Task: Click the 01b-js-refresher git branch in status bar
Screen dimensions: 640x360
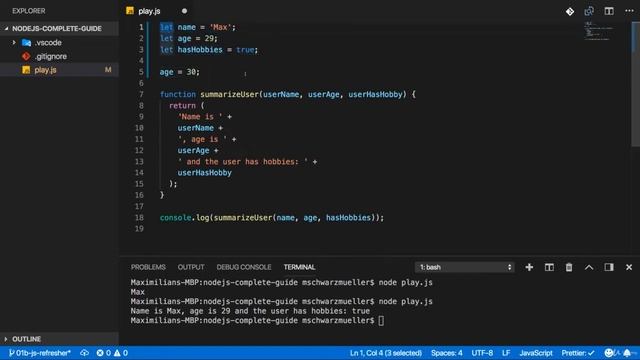Action: coord(40,353)
